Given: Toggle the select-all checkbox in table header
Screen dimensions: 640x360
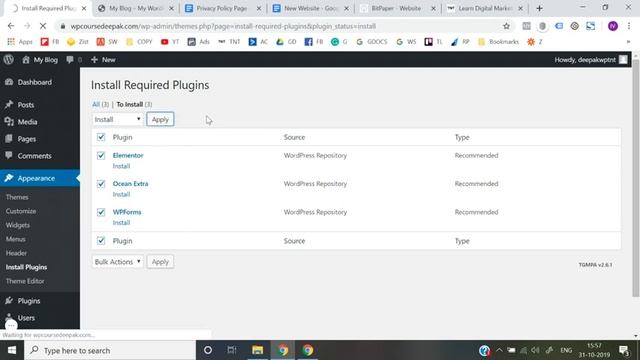Looking at the screenshot, I should click(x=101, y=137).
